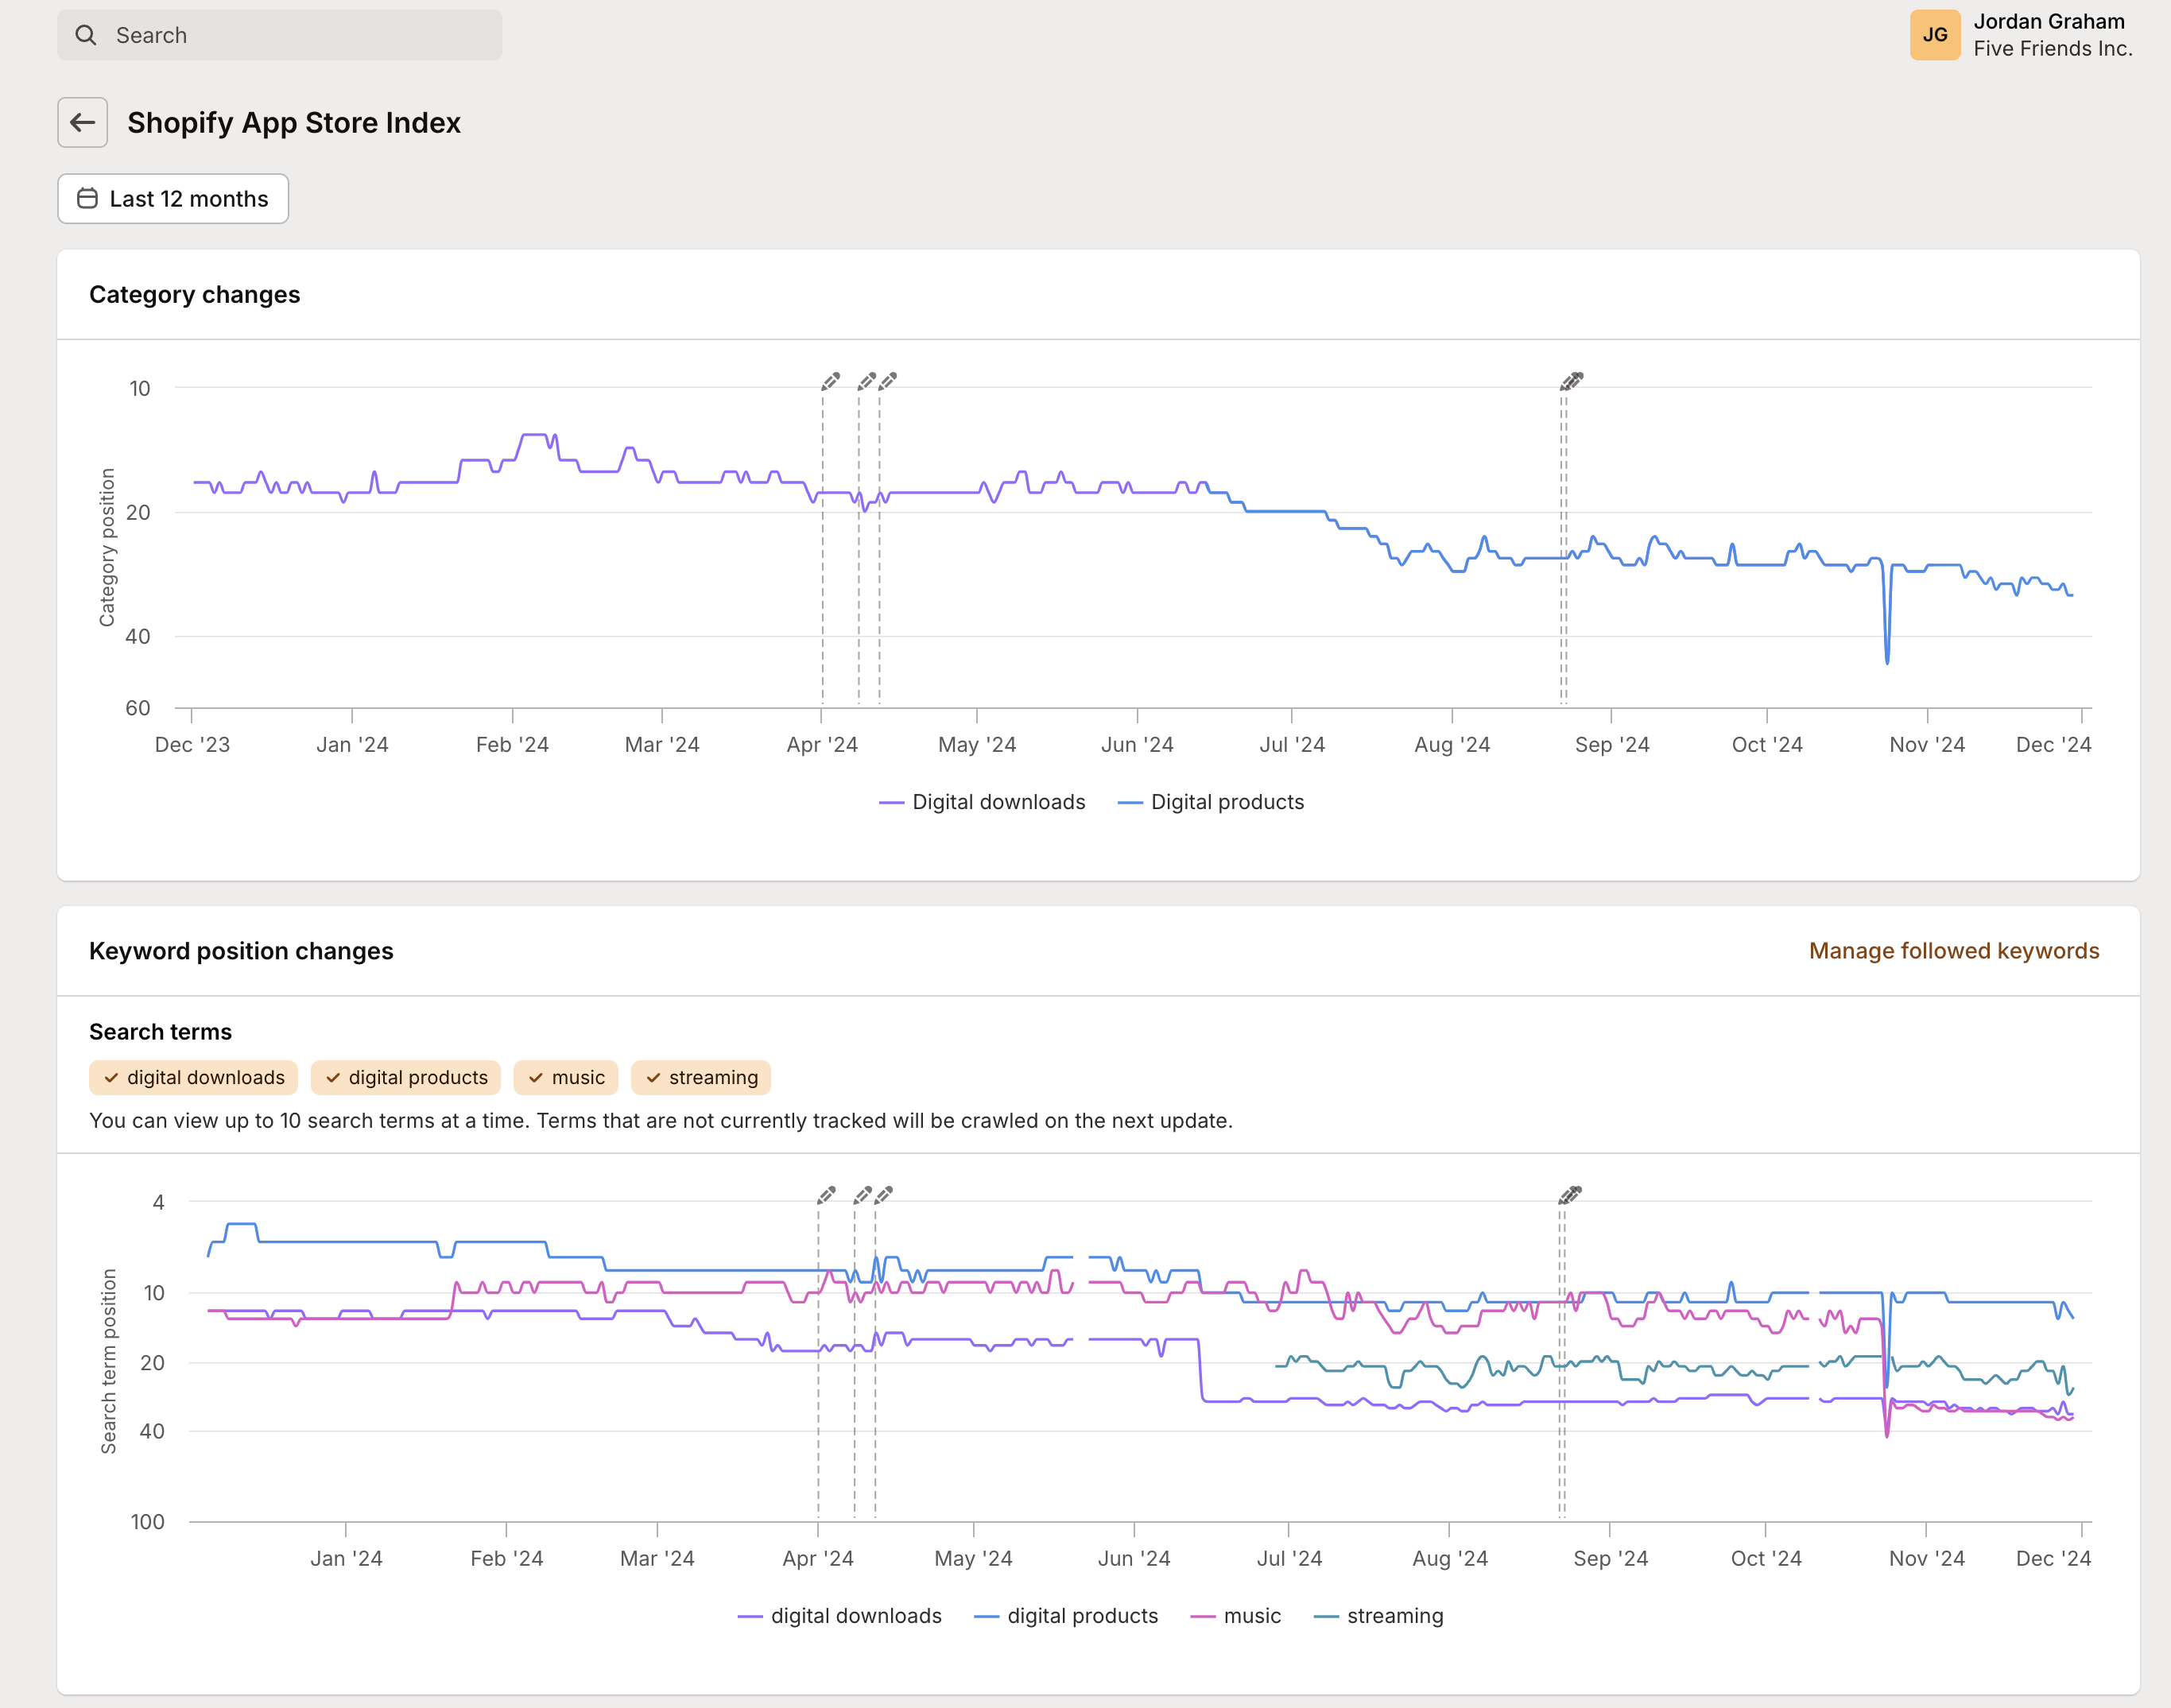Screen dimensions: 2171x1708
Task: Click the Manage followed keywords link
Action: [1953, 950]
